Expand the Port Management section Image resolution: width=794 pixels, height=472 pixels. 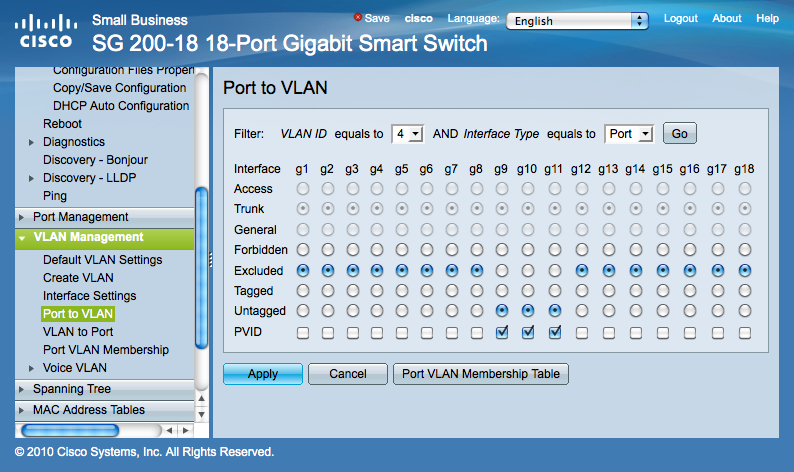[21, 217]
